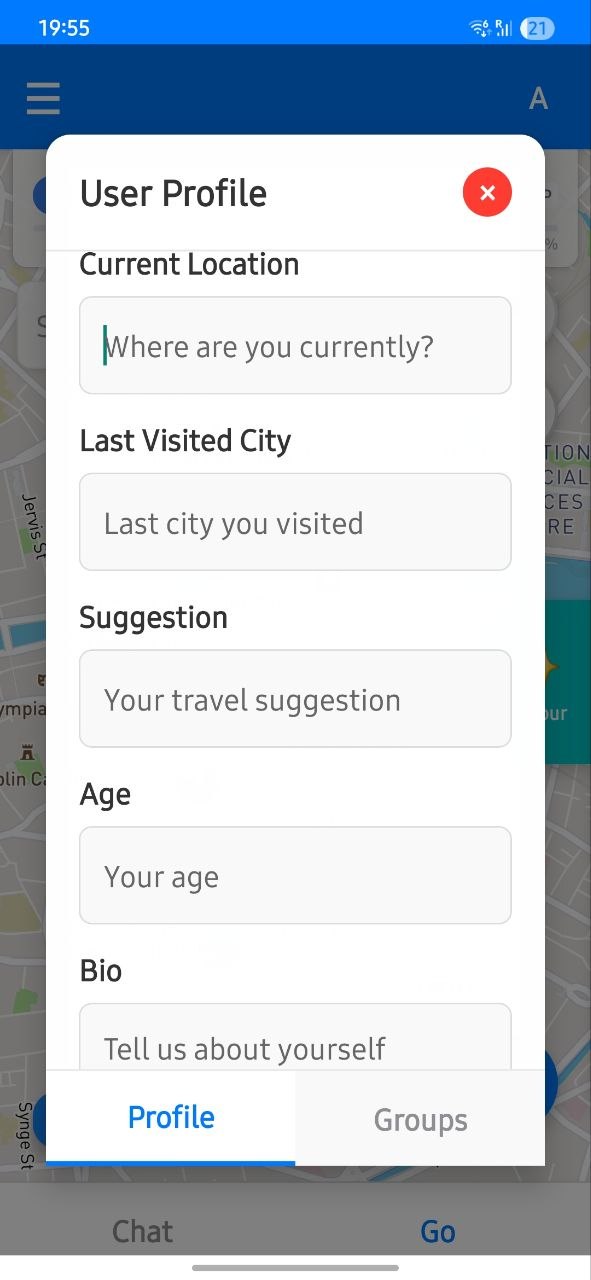Open the Chat tab at the bottom
Image resolution: width=591 pixels, height=1280 pixels.
tap(142, 1231)
